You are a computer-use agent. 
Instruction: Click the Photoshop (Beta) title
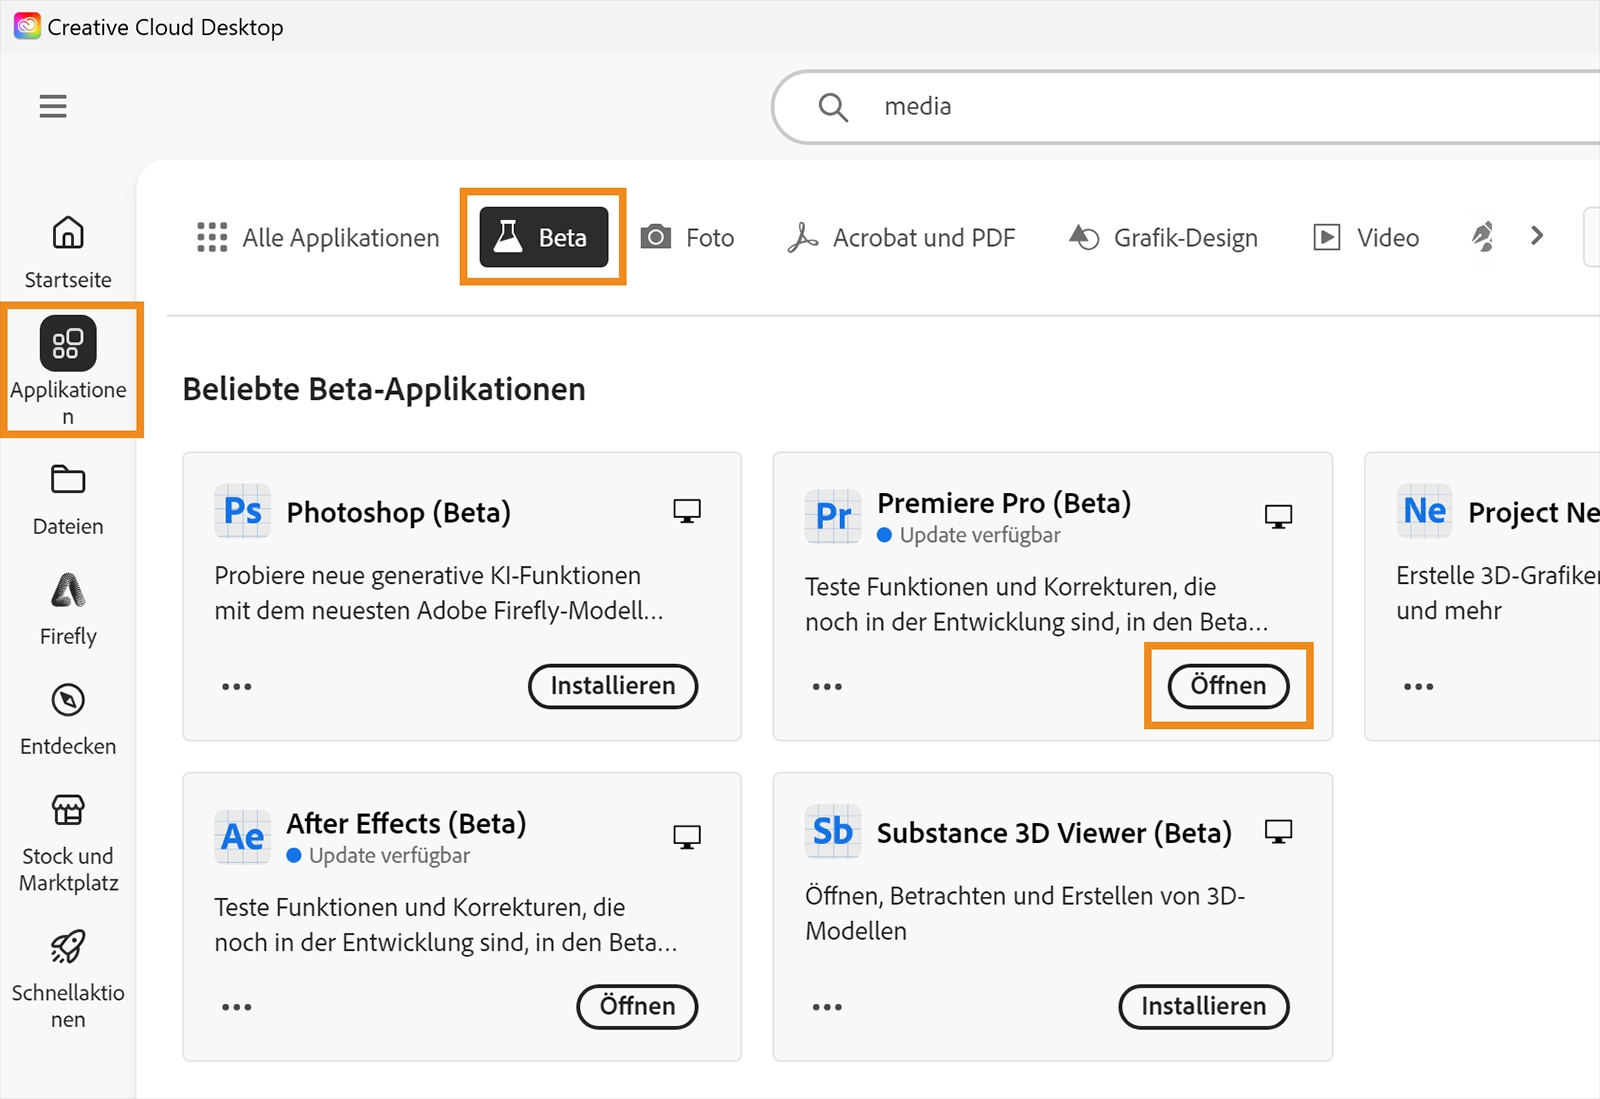[398, 512]
